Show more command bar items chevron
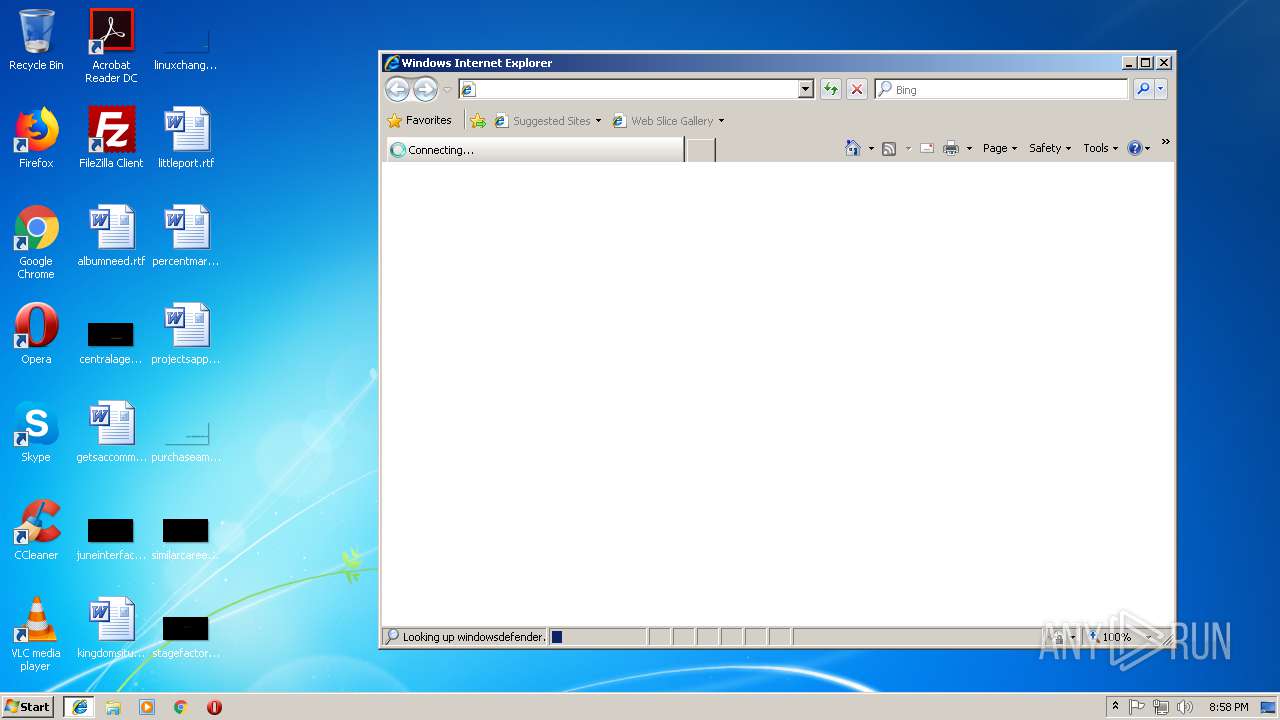The image size is (1280, 720). point(1165,142)
